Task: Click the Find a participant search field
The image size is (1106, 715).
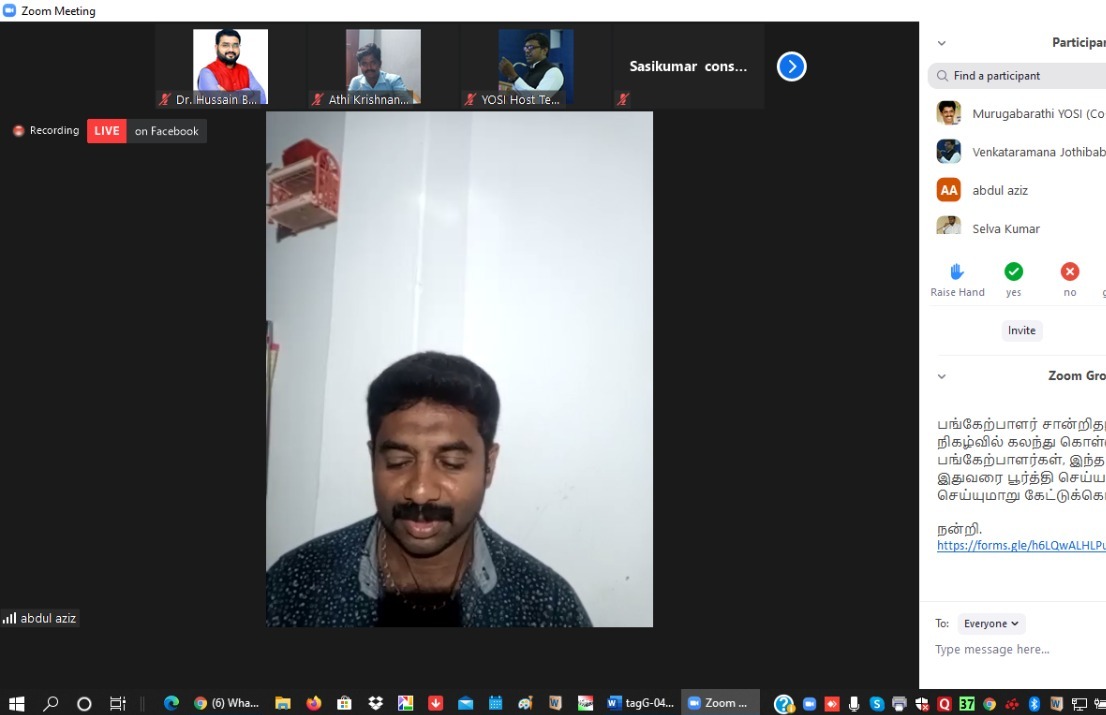Action: (1020, 76)
